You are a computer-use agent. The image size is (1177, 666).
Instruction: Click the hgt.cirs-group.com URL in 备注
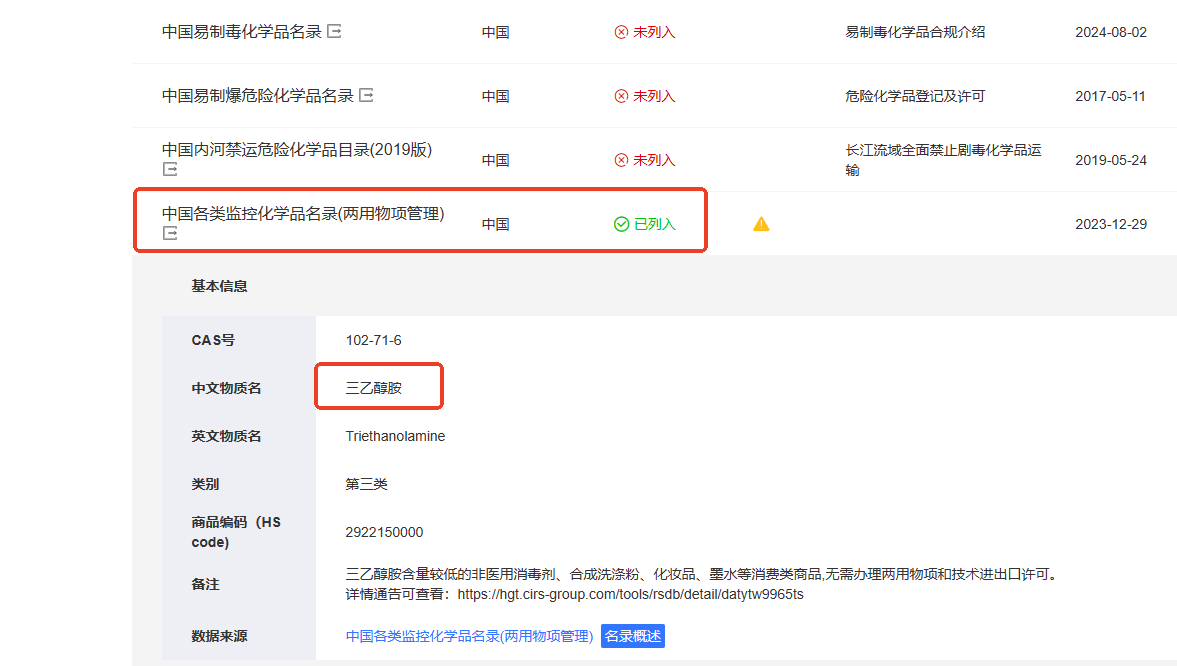630,595
